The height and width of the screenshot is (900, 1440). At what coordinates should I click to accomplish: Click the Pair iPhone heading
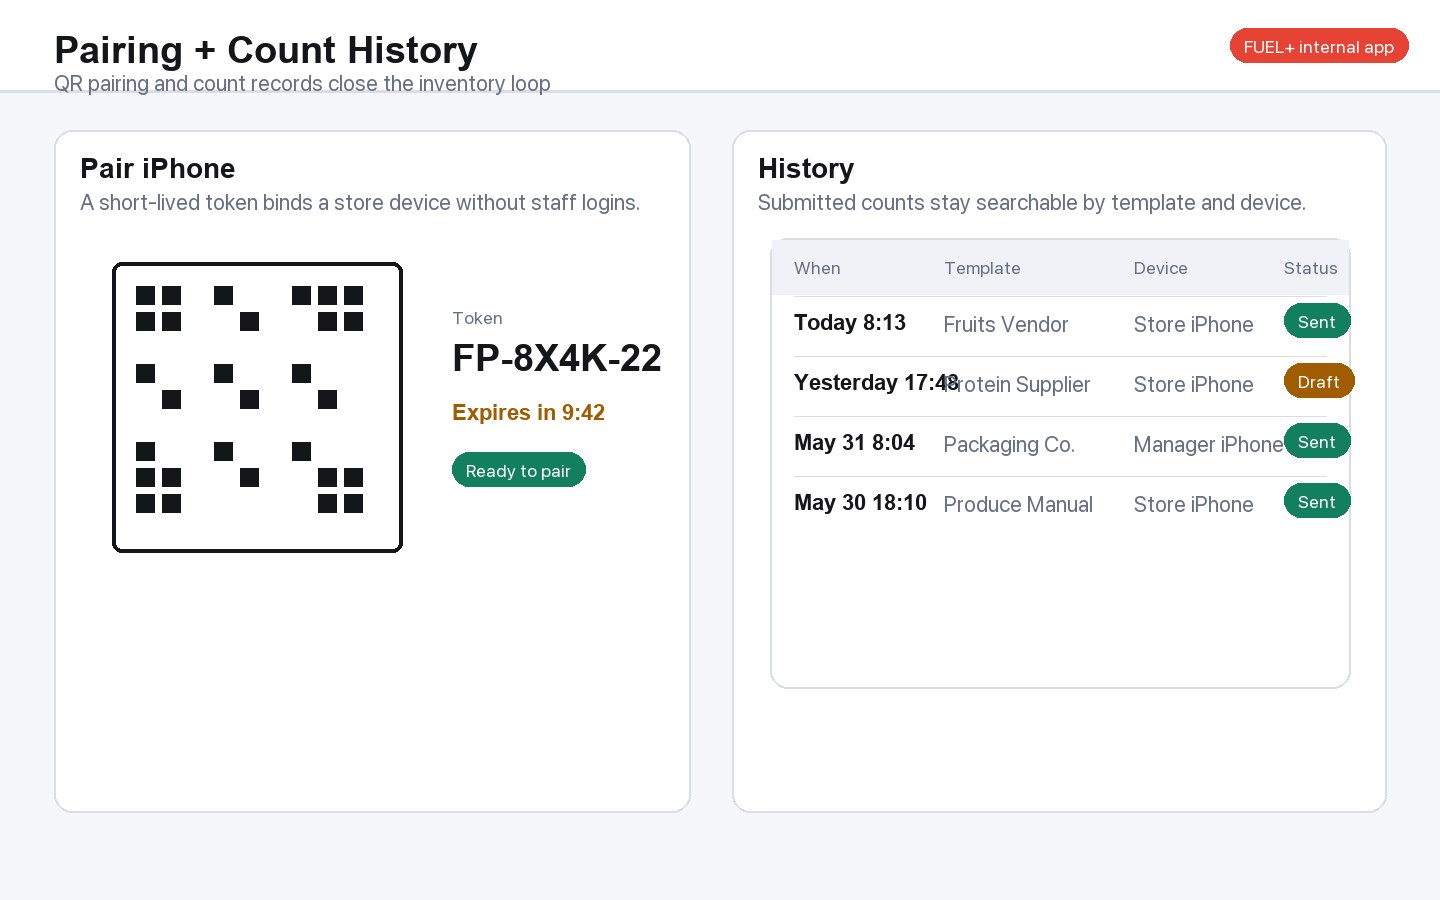click(x=158, y=168)
